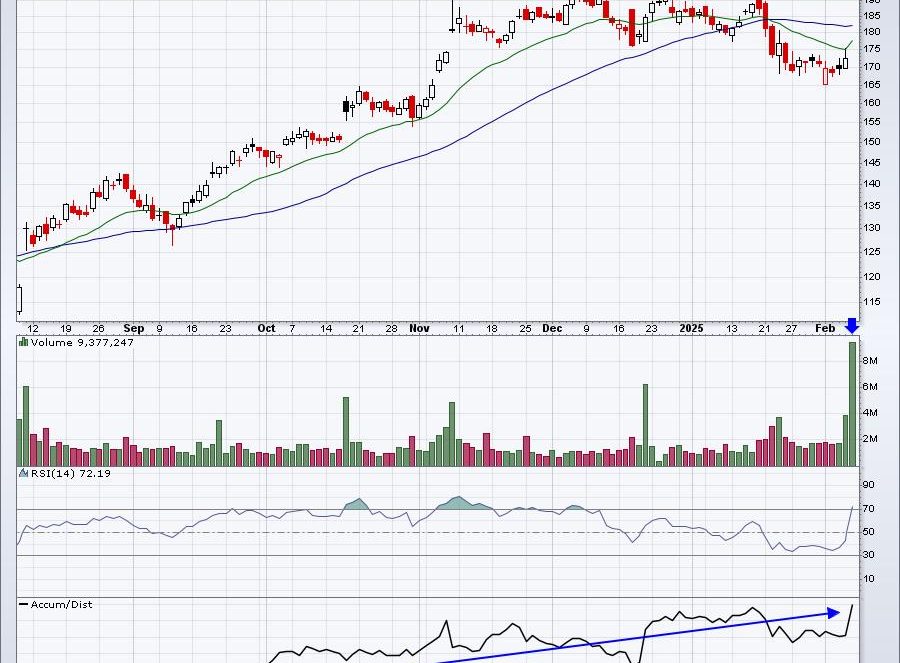Viewport: 900px width, 663px height.
Task: Click the '28' date axis label
Action: [391, 329]
